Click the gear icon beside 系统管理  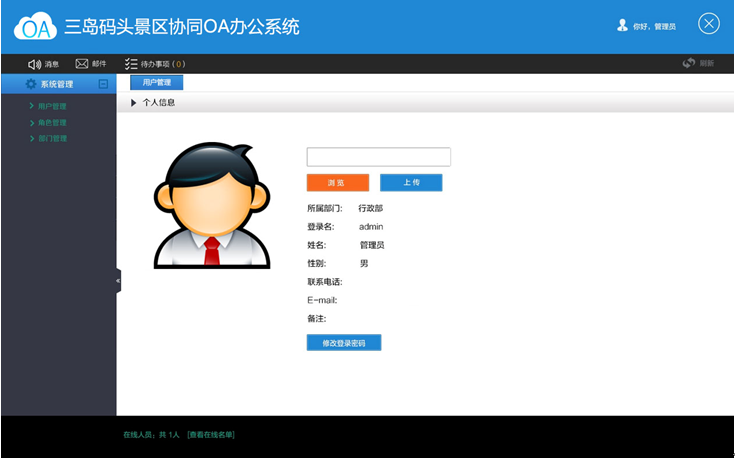pyautogui.click(x=30, y=84)
